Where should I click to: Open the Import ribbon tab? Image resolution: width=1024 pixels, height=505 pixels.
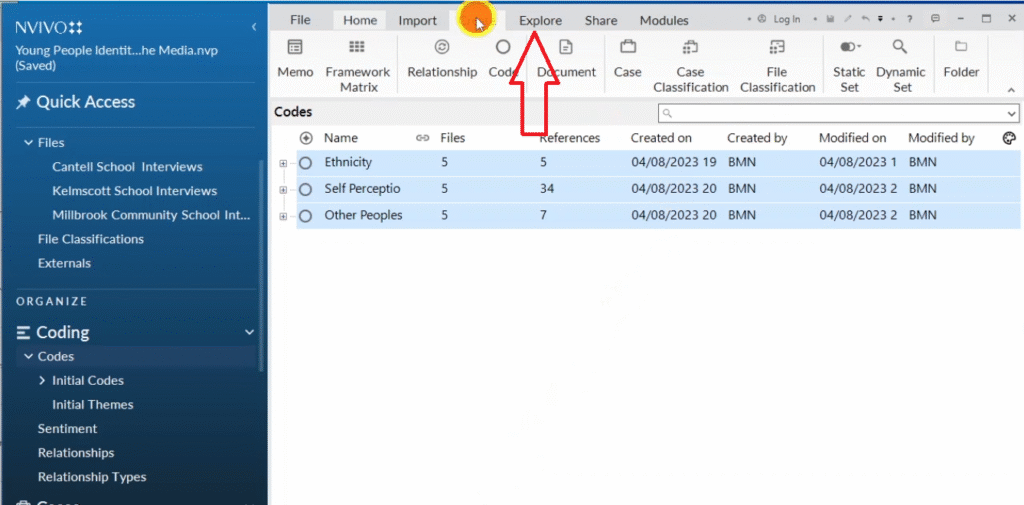coord(417,20)
